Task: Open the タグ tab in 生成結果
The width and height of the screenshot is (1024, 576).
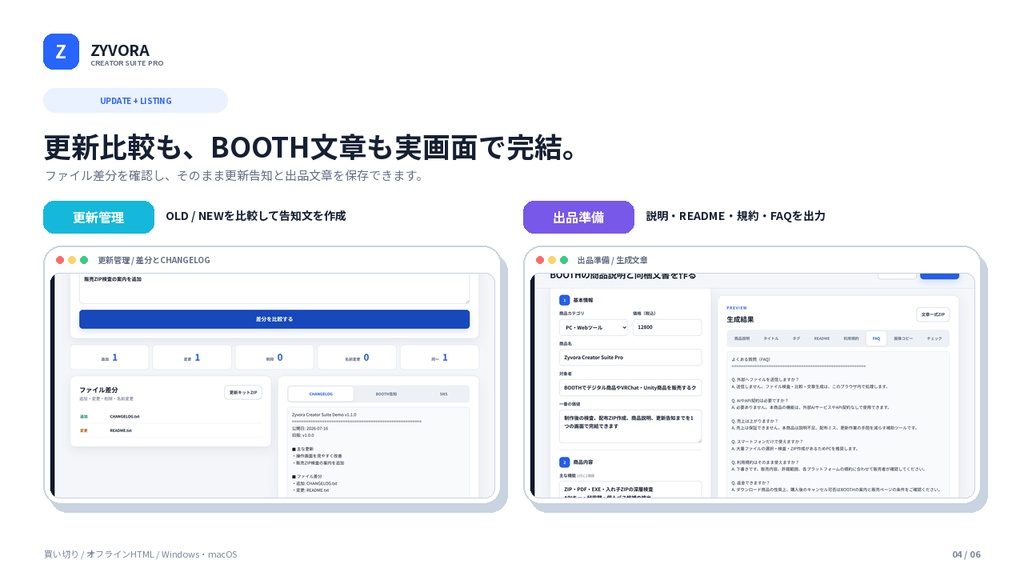Action: pyautogui.click(x=796, y=338)
